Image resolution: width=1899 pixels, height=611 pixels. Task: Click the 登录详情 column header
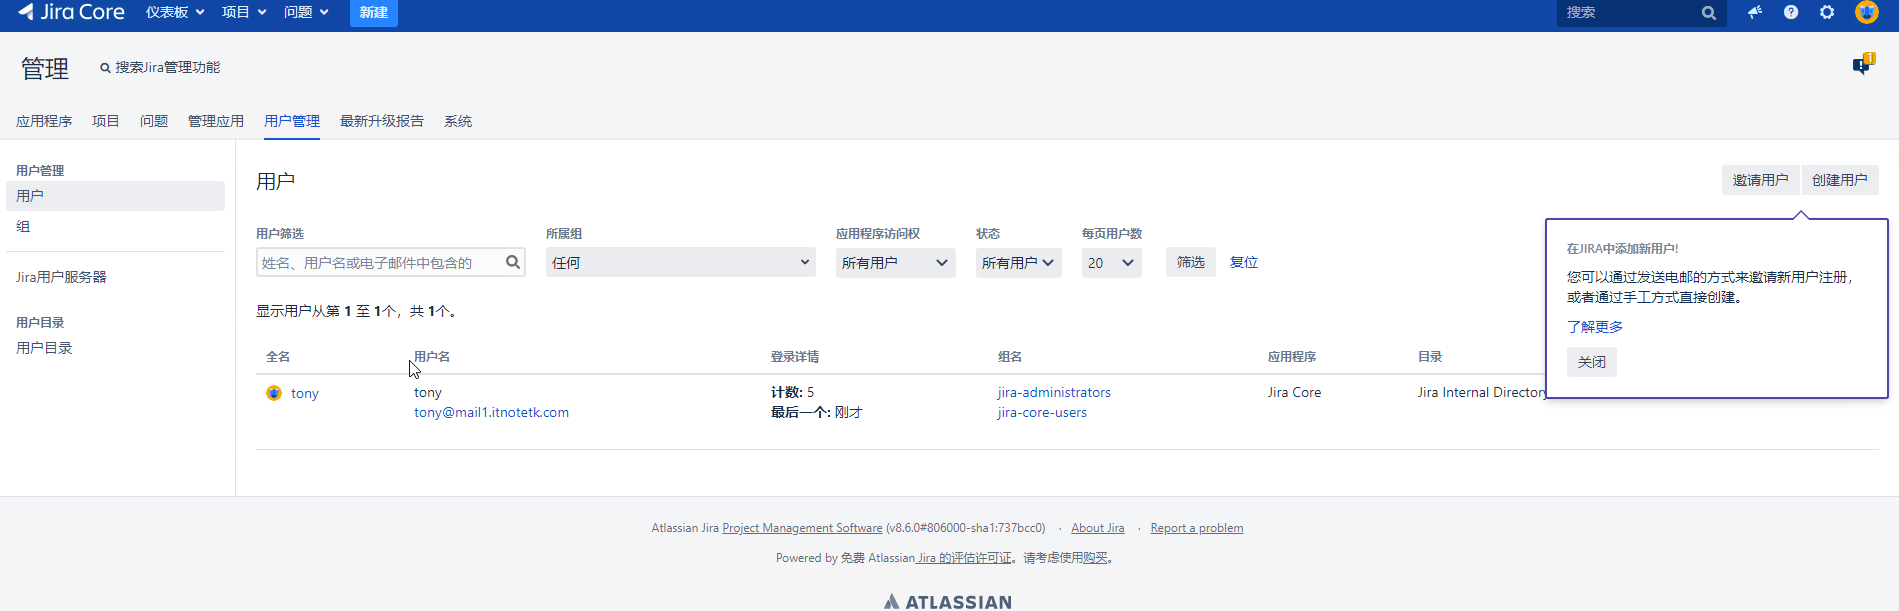pyautogui.click(x=795, y=357)
